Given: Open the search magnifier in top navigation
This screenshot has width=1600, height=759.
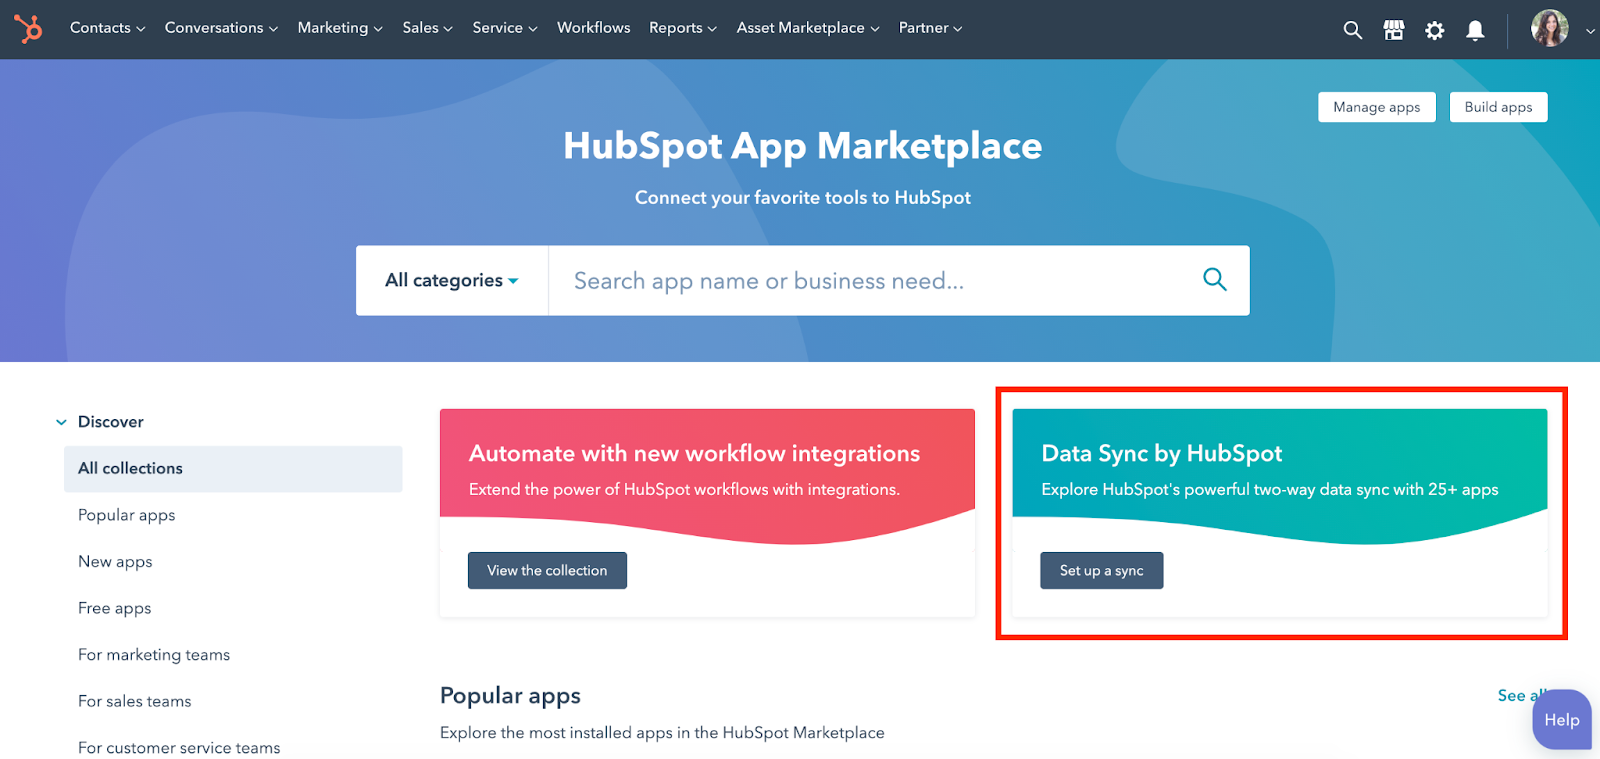Looking at the screenshot, I should pos(1352,30).
